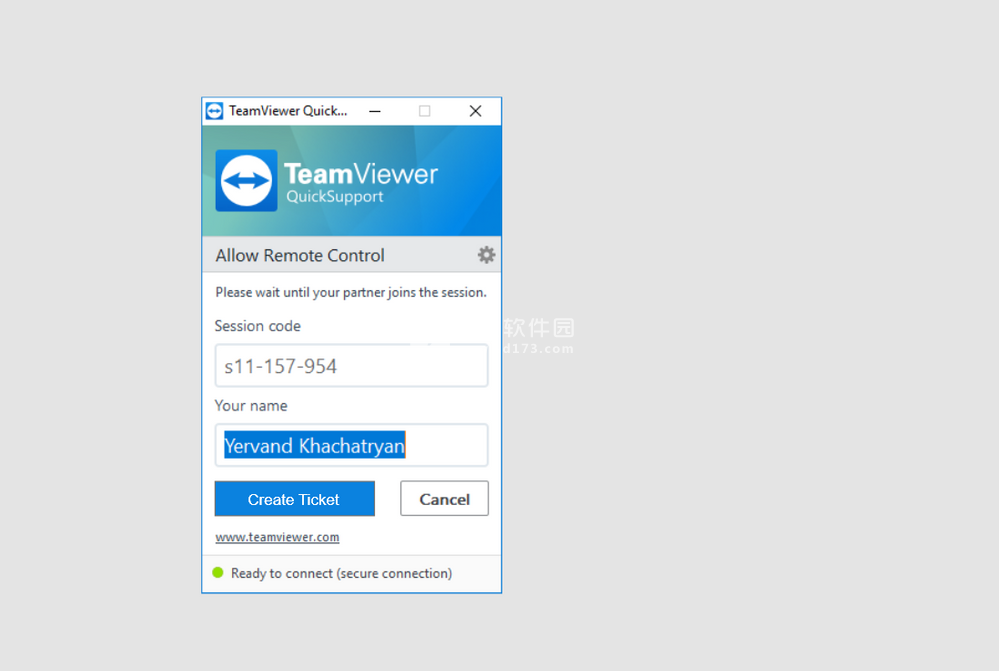Minimize the TeamViewer QuickSupport window
The height and width of the screenshot is (671, 999).
coord(375,111)
